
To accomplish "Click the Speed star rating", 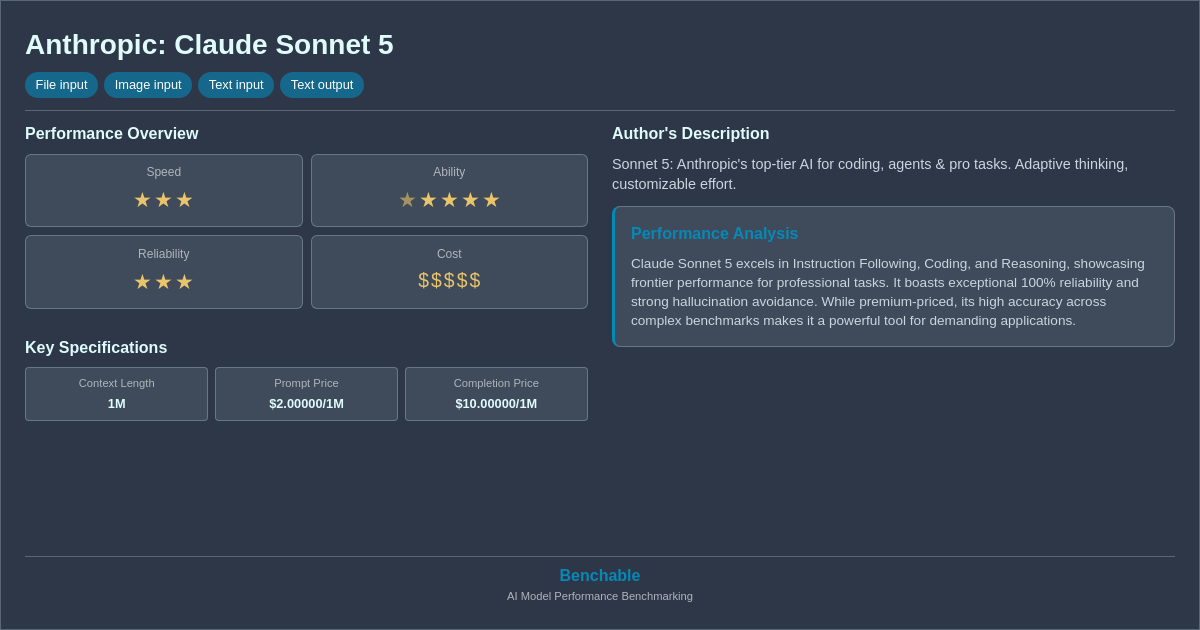I will tap(164, 200).
